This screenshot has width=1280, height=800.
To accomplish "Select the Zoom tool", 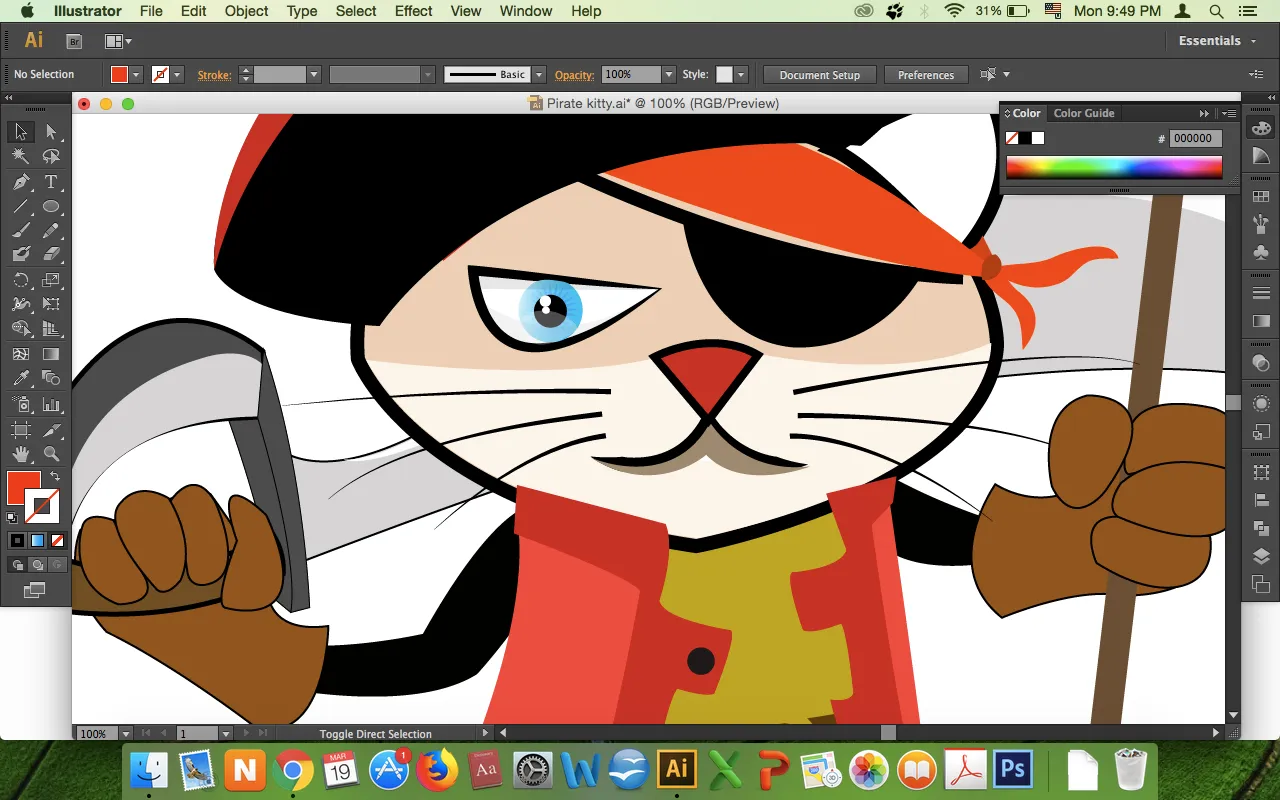I will [52, 455].
